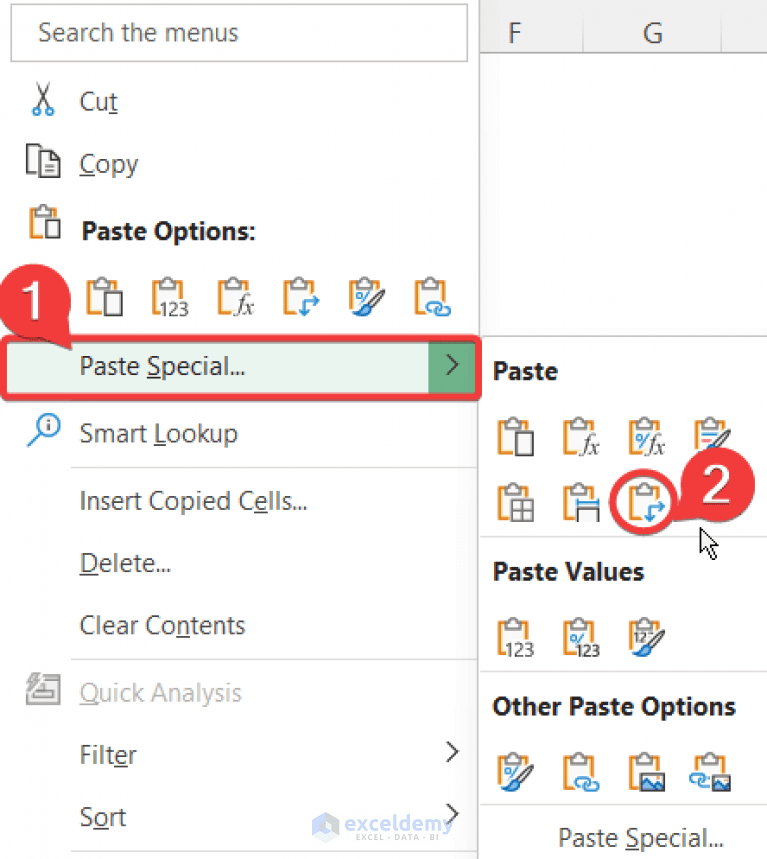This screenshot has width=767, height=859.
Task: Pick the Values 123 icon under Paste Values
Action: [515, 637]
